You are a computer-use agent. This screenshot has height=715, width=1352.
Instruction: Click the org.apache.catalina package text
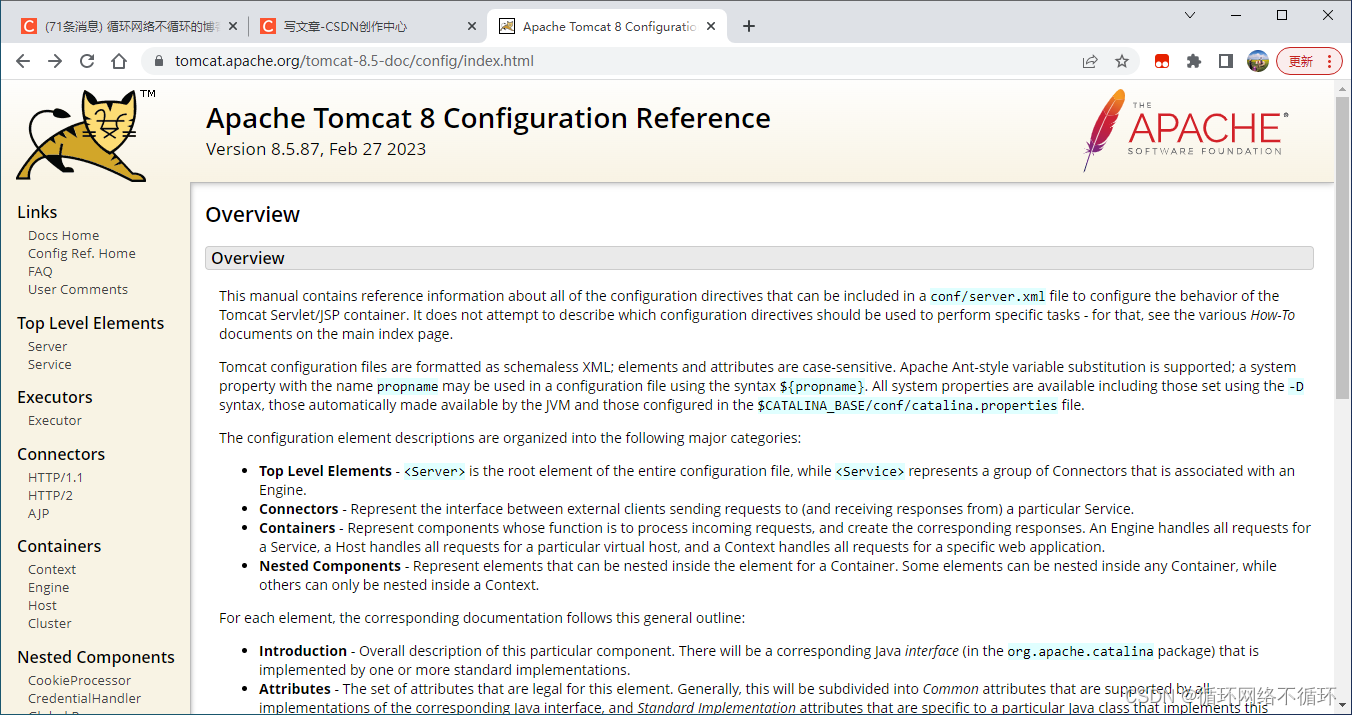tap(1080, 652)
